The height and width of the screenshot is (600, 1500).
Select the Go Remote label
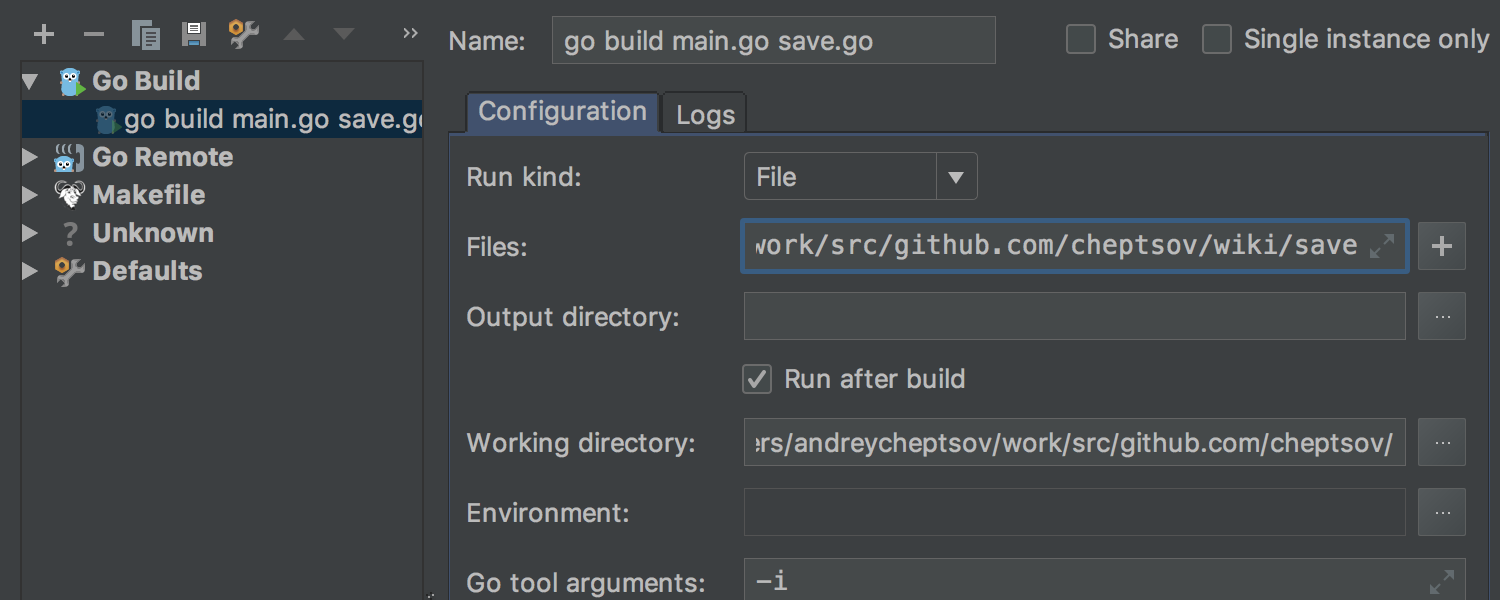[x=163, y=157]
